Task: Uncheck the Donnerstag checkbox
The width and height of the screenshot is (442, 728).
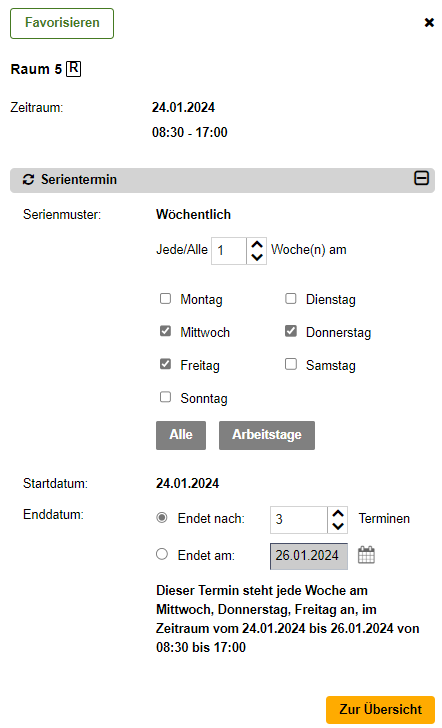Action: [291, 331]
